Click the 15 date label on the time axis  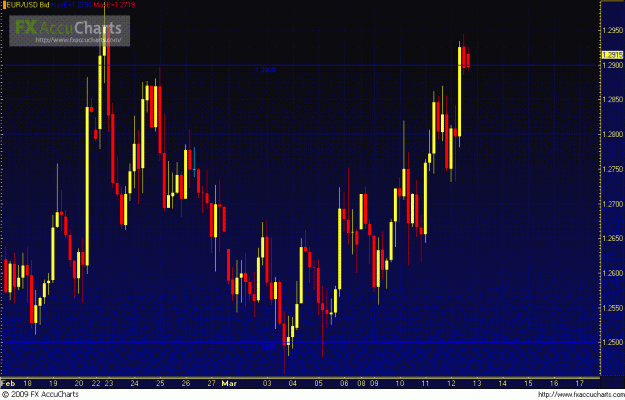click(x=528, y=384)
